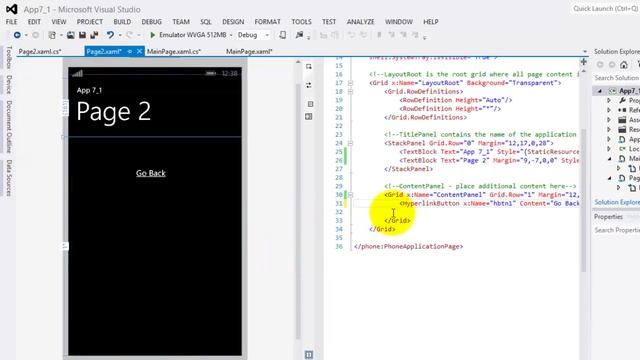
Task: Click the Solution Explorer Home icon
Action: [624, 64]
